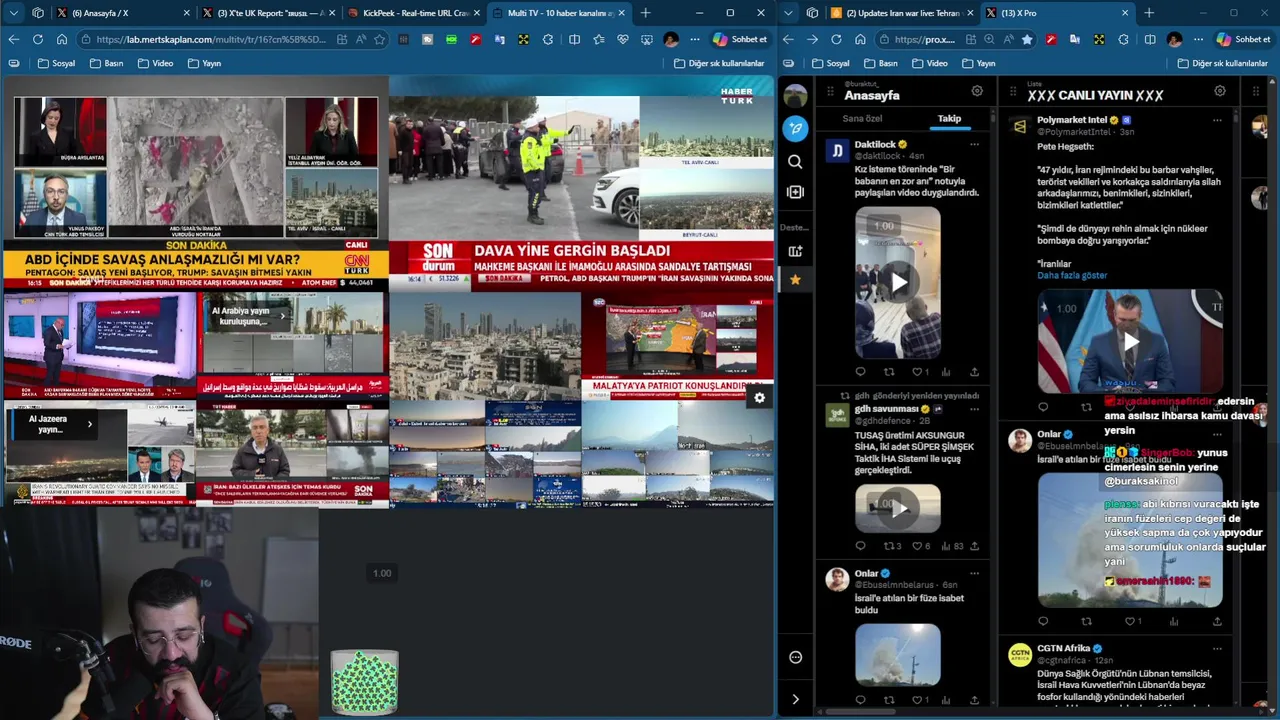Open tab actions menu in left browser
This screenshot has width=1280, height=720.
(x=13, y=13)
